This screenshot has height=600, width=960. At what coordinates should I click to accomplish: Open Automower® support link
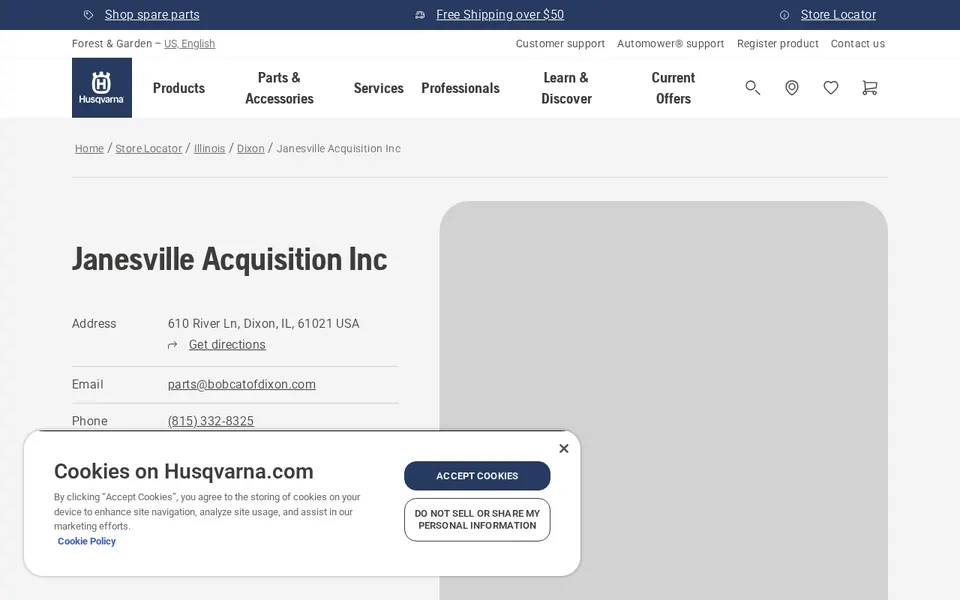tap(670, 43)
